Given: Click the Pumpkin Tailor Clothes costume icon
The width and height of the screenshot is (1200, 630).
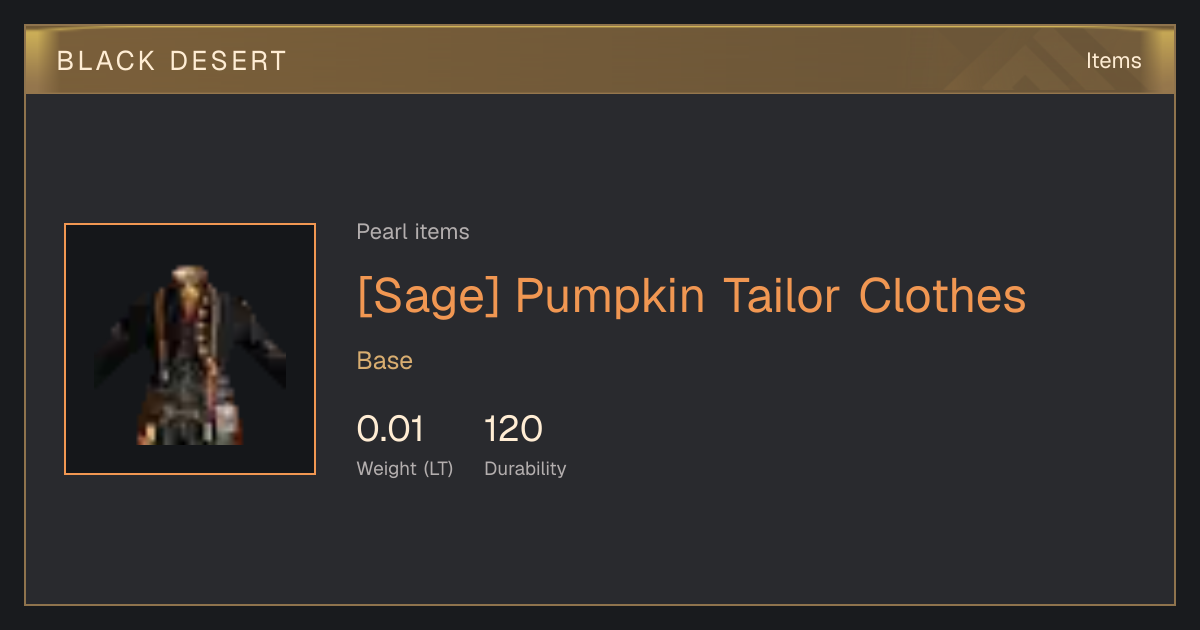Looking at the screenshot, I should (x=190, y=354).
